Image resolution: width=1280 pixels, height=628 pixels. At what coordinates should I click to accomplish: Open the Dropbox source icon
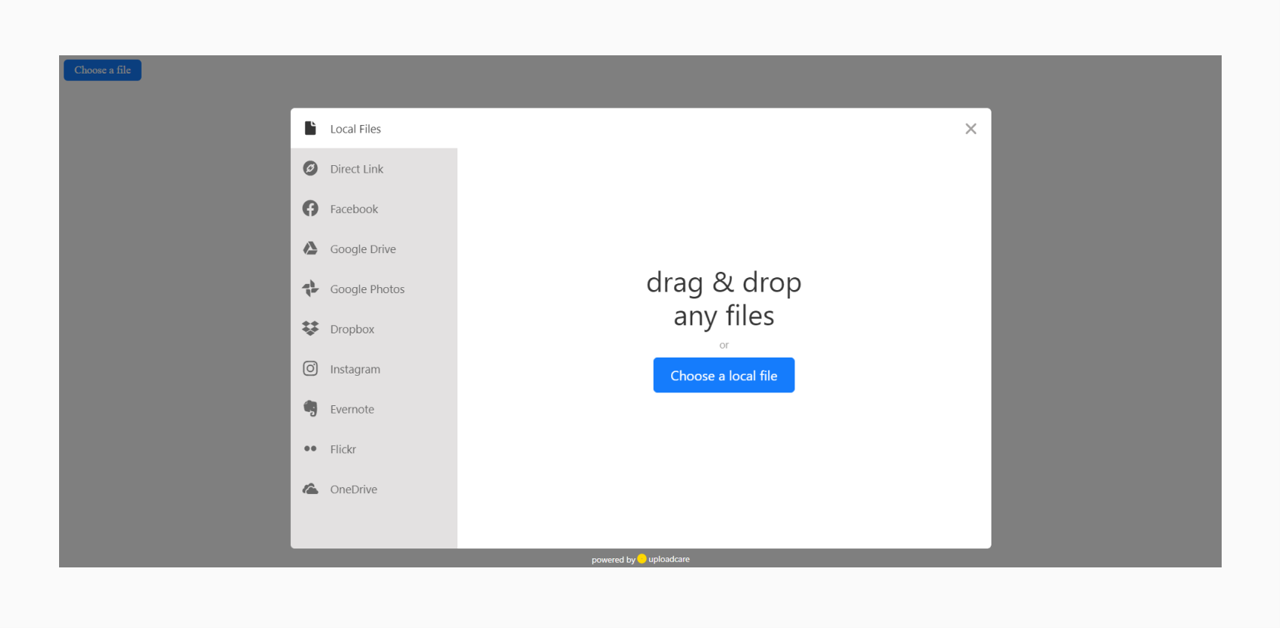tap(311, 328)
